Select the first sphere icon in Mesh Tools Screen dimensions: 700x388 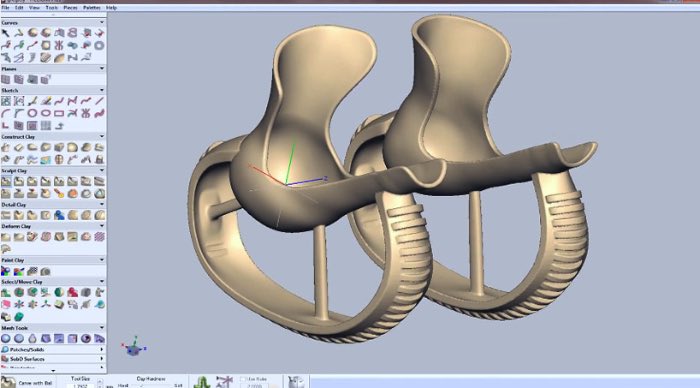click(x=5, y=338)
